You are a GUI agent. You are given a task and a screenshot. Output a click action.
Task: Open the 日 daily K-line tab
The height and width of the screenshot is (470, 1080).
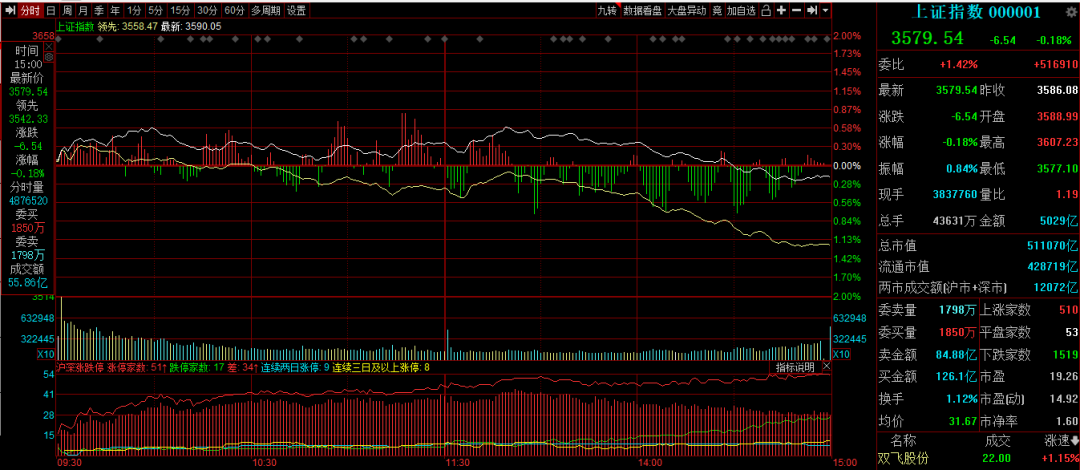pyautogui.click(x=51, y=10)
